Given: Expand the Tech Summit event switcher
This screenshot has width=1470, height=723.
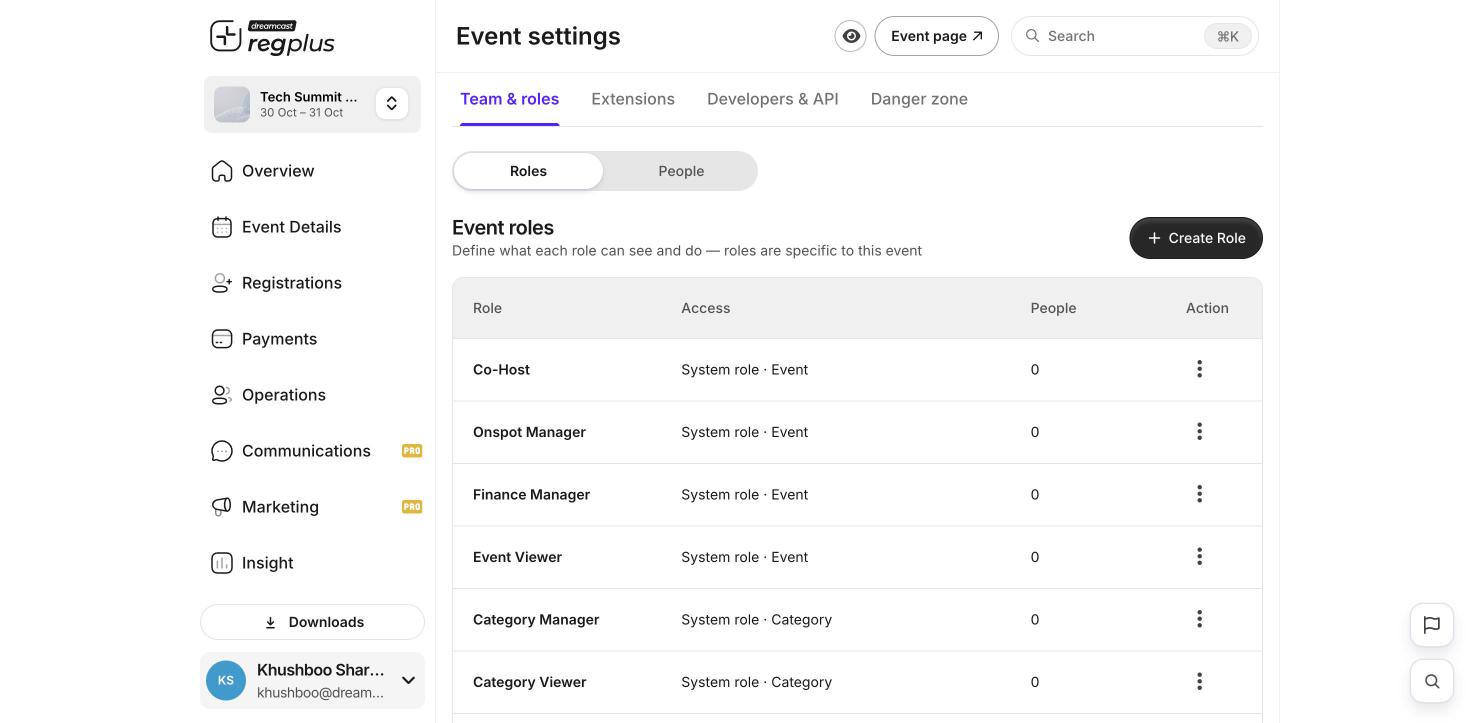Looking at the screenshot, I should pyautogui.click(x=392, y=103).
